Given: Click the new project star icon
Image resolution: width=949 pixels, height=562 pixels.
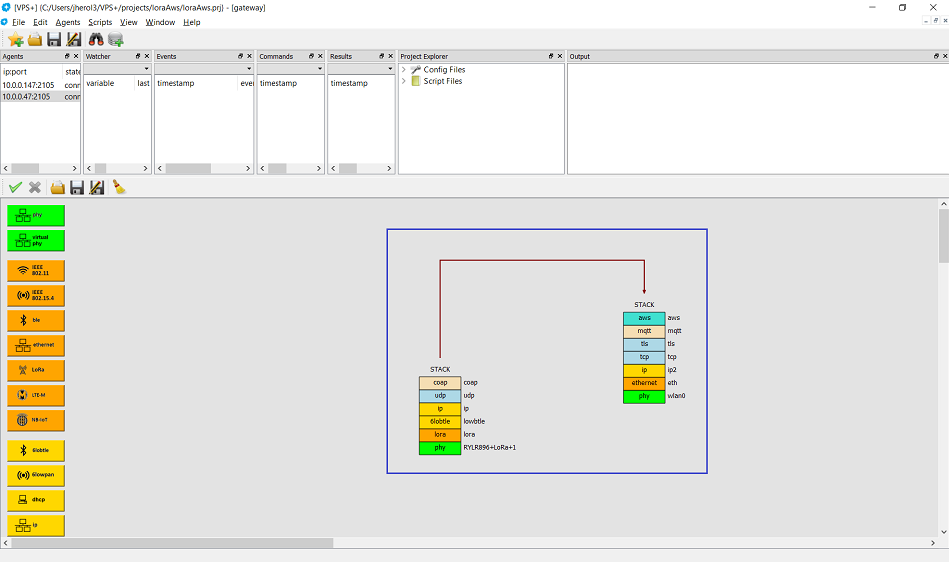Looking at the screenshot, I should pyautogui.click(x=16, y=39).
